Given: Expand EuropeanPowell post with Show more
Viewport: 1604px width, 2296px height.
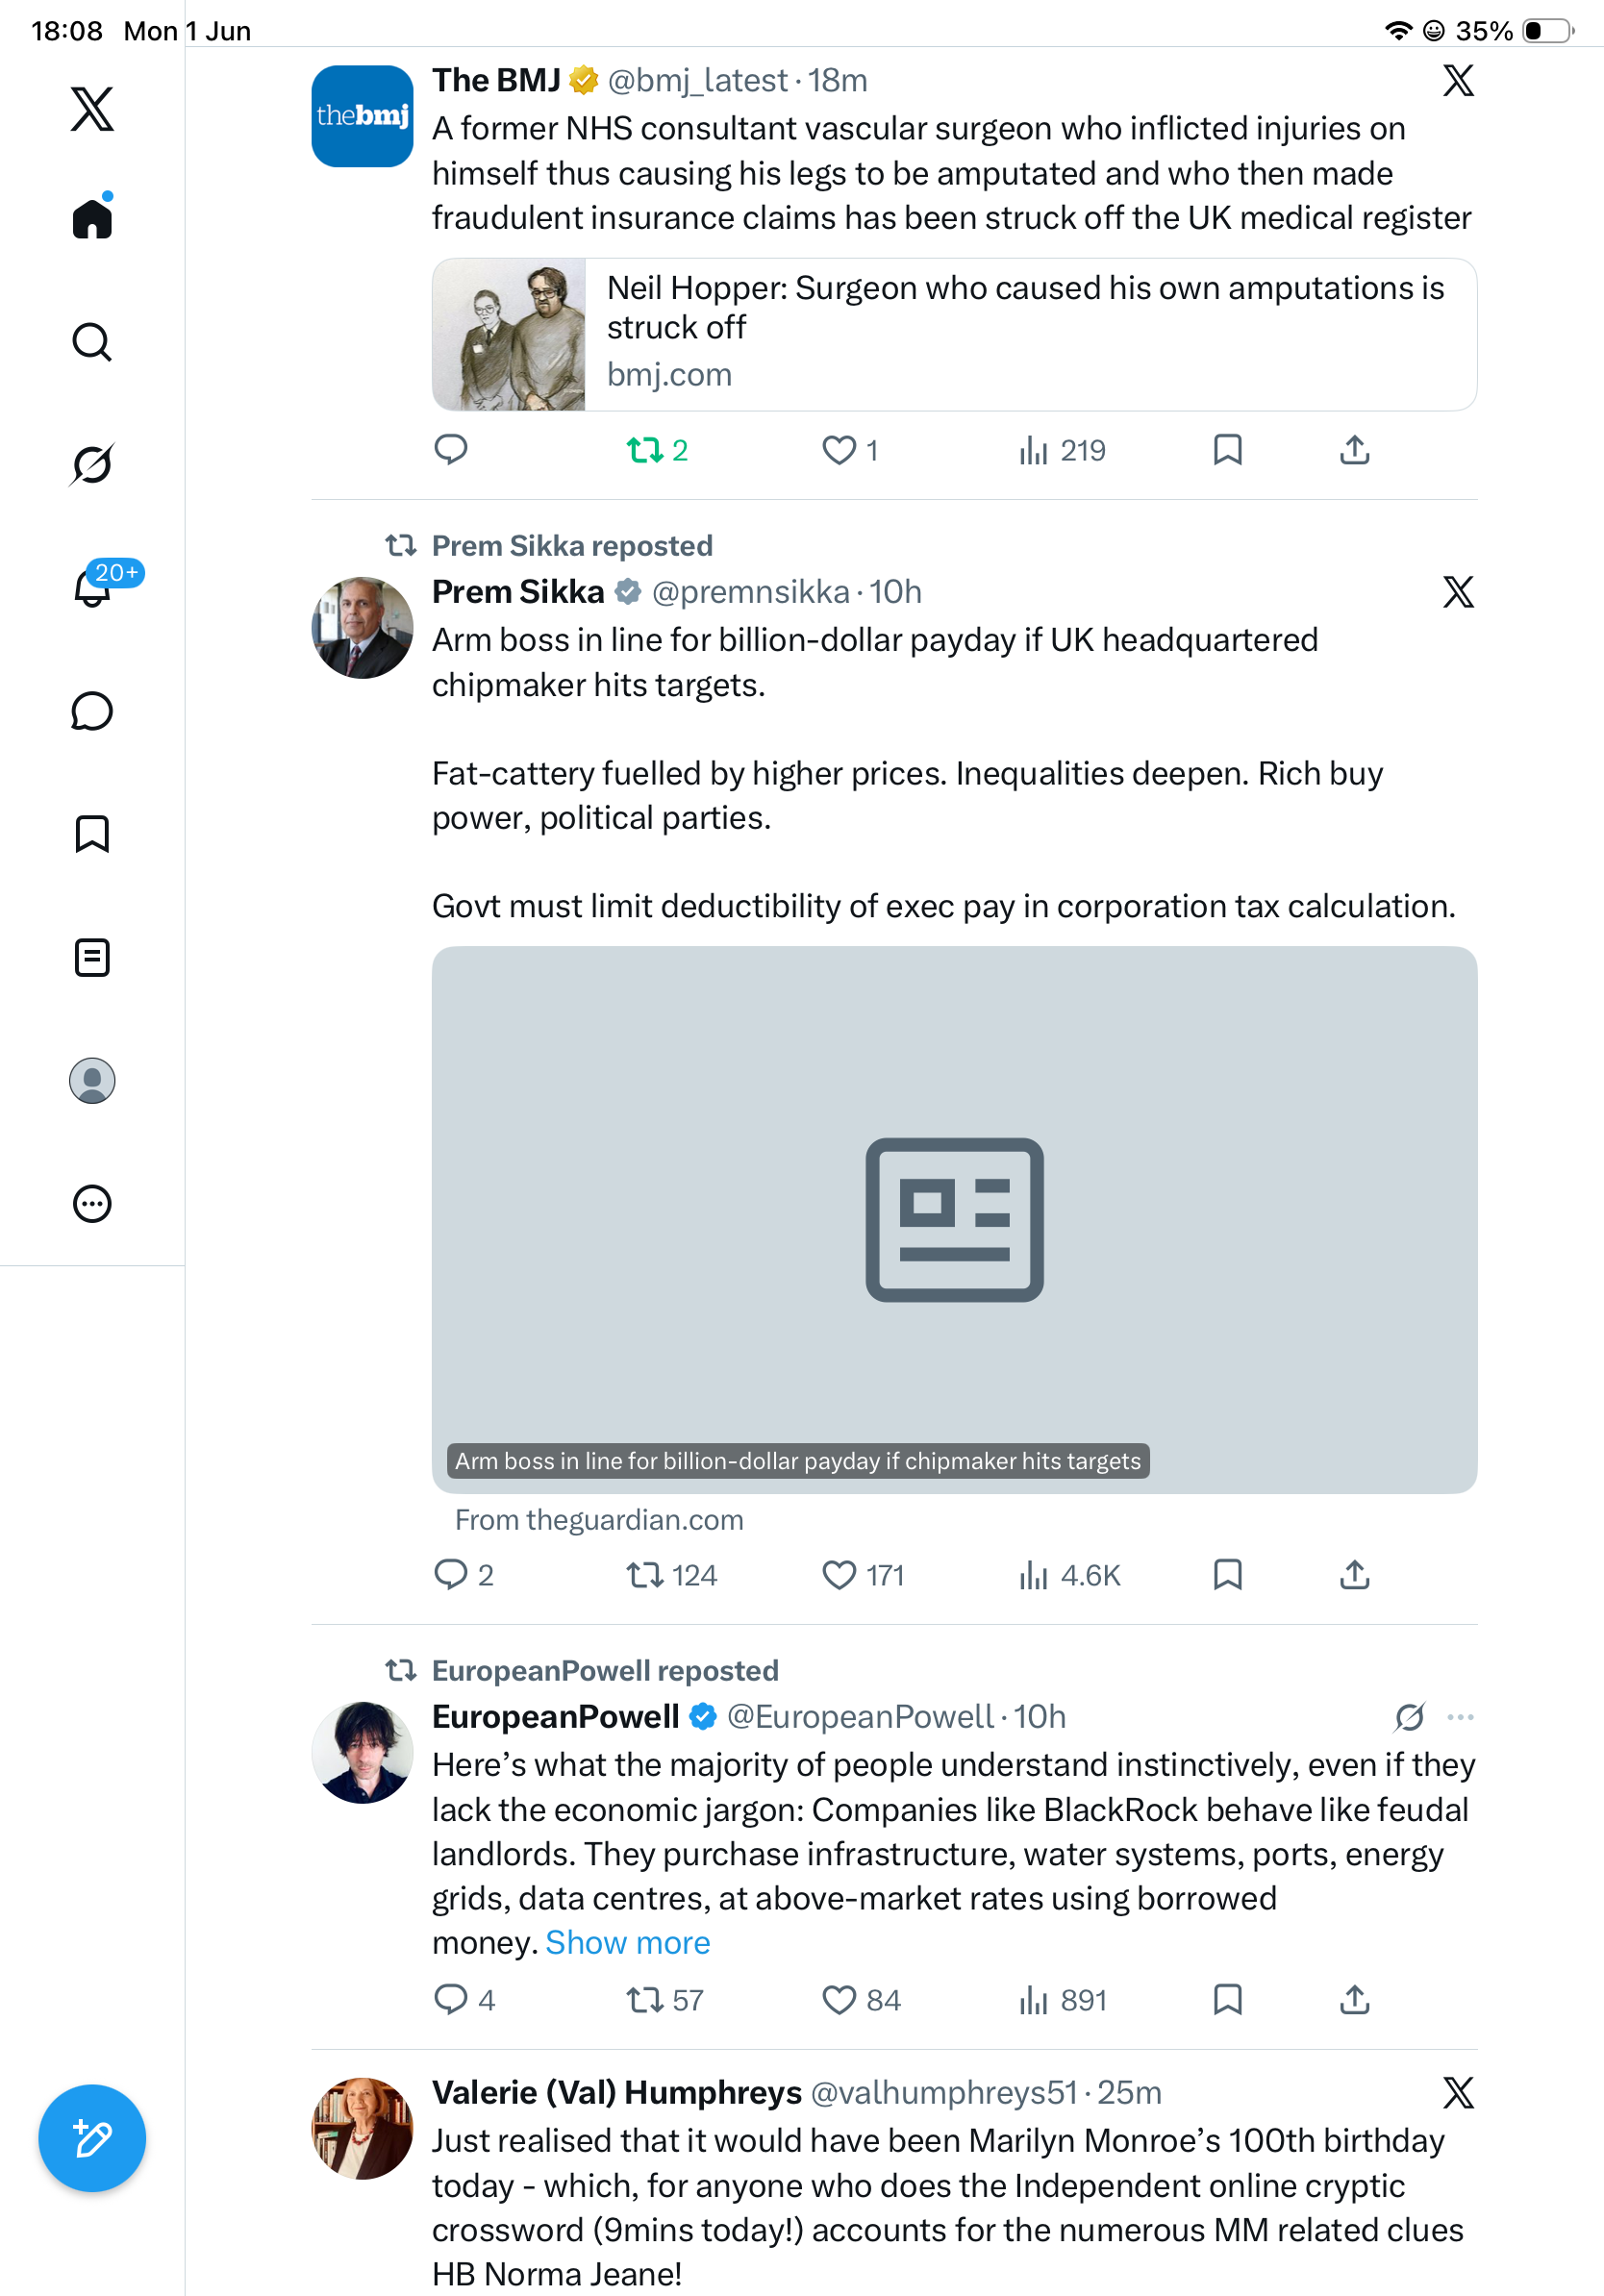Looking at the screenshot, I should [627, 1942].
